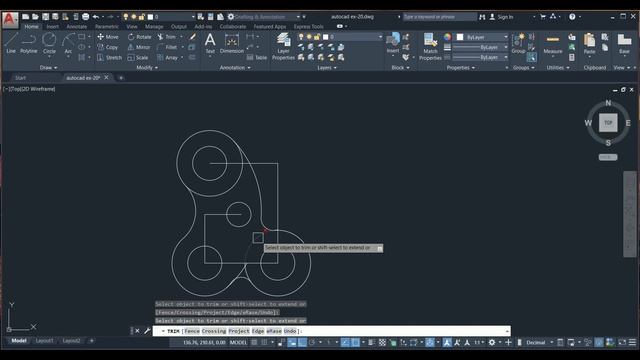The width and height of the screenshot is (640, 360).
Task: Expand the Properties panel
Action: pyautogui.click(x=461, y=68)
